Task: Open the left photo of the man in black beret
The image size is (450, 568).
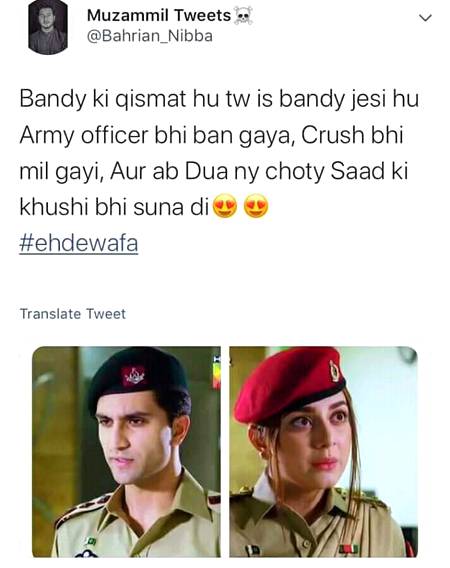Action: point(126,452)
